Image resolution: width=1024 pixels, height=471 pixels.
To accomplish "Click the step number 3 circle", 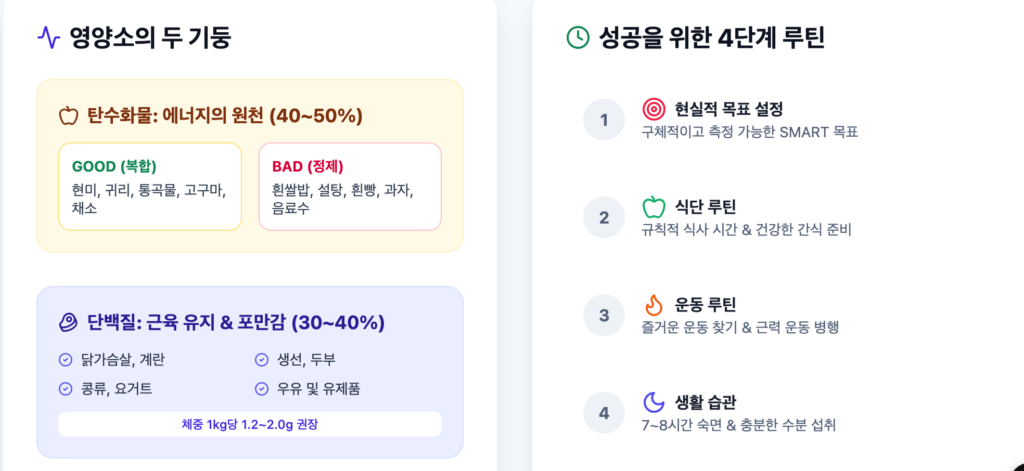I will click(603, 316).
